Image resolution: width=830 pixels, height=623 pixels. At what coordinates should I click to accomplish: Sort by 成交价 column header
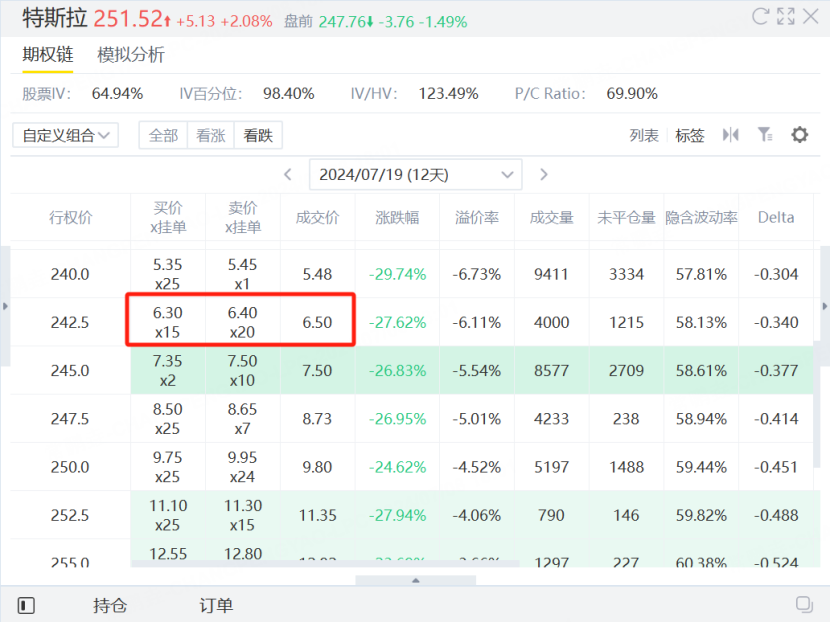pos(317,218)
